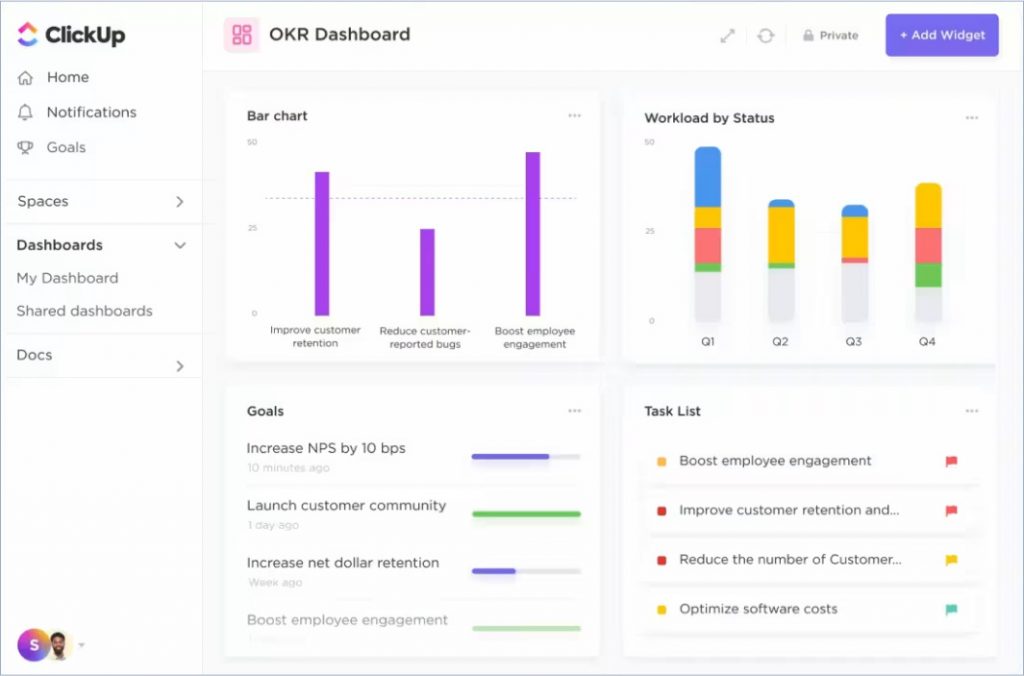Click red flag on Boost employee engagement task
Screen dimensions: 1024x676
click(951, 461)
